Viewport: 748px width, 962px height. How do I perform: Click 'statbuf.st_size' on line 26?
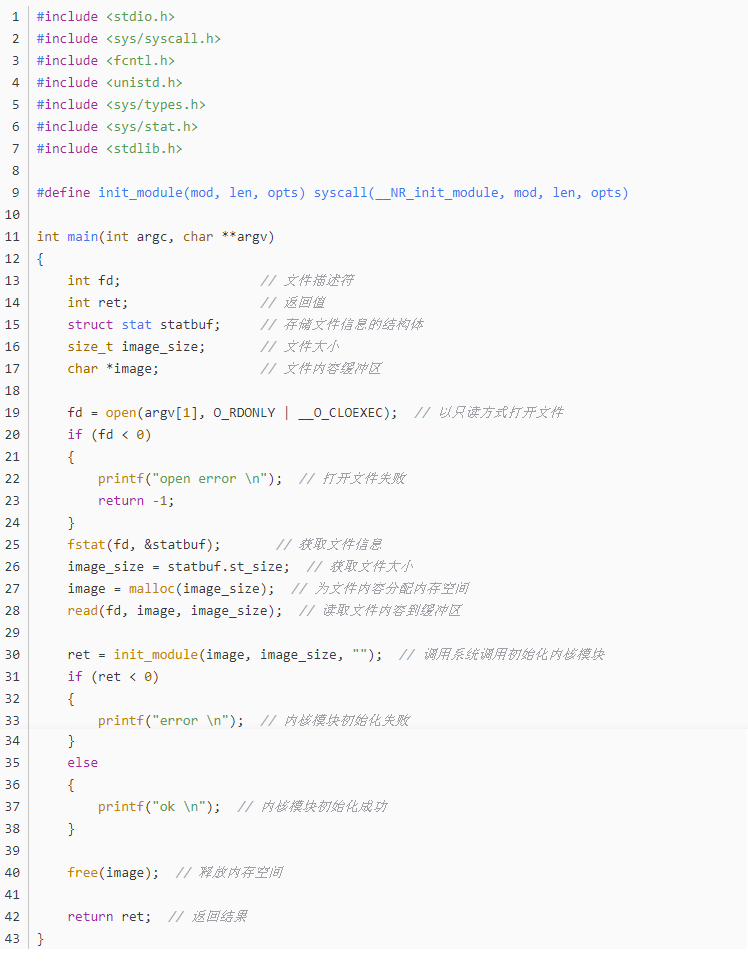point(225,567)
